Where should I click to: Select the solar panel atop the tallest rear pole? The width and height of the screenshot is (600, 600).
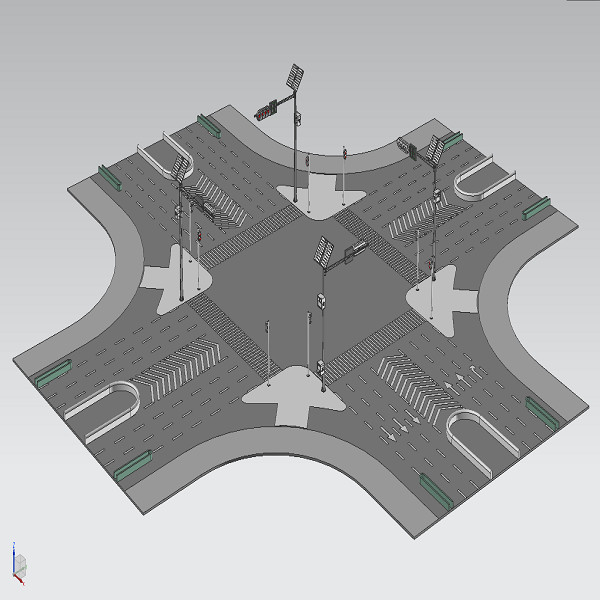[x=296, y=78]
